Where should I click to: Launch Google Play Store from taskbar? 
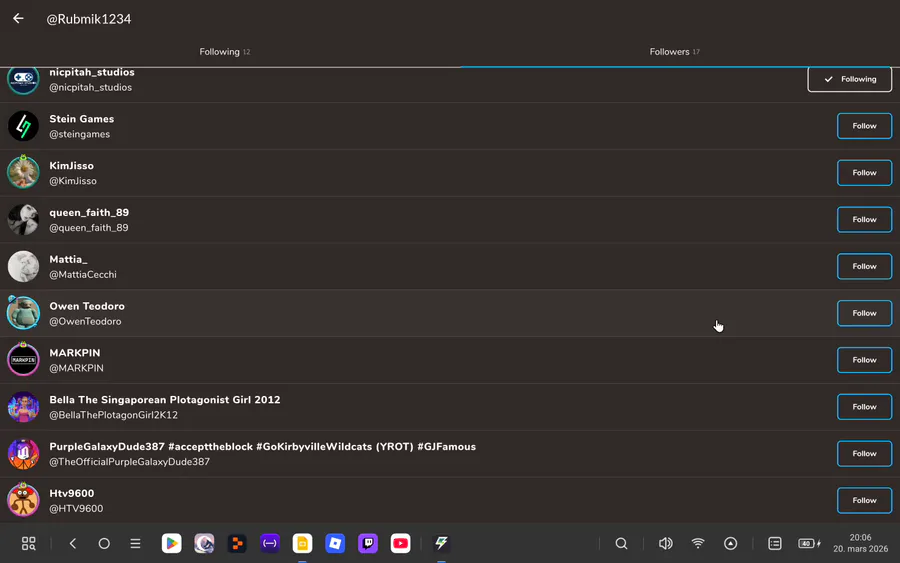point(172,543)
